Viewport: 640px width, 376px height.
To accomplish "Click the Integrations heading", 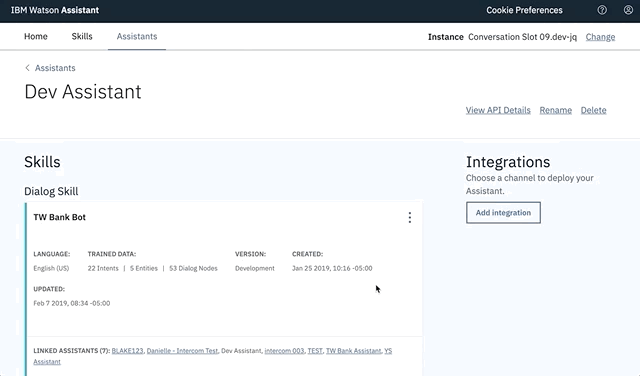I will point(508,162).
